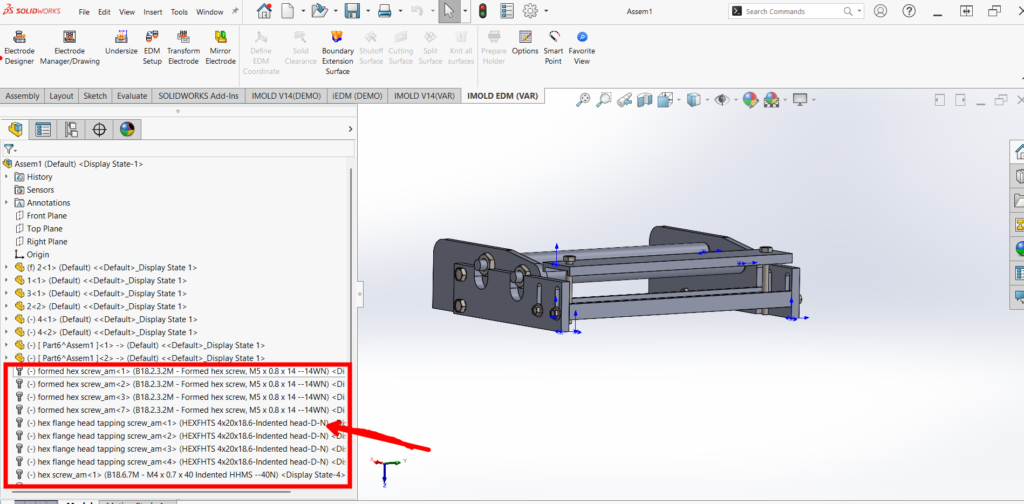
Task: Open the File menu
Action: pyautogui.click(x=84, y=12)
